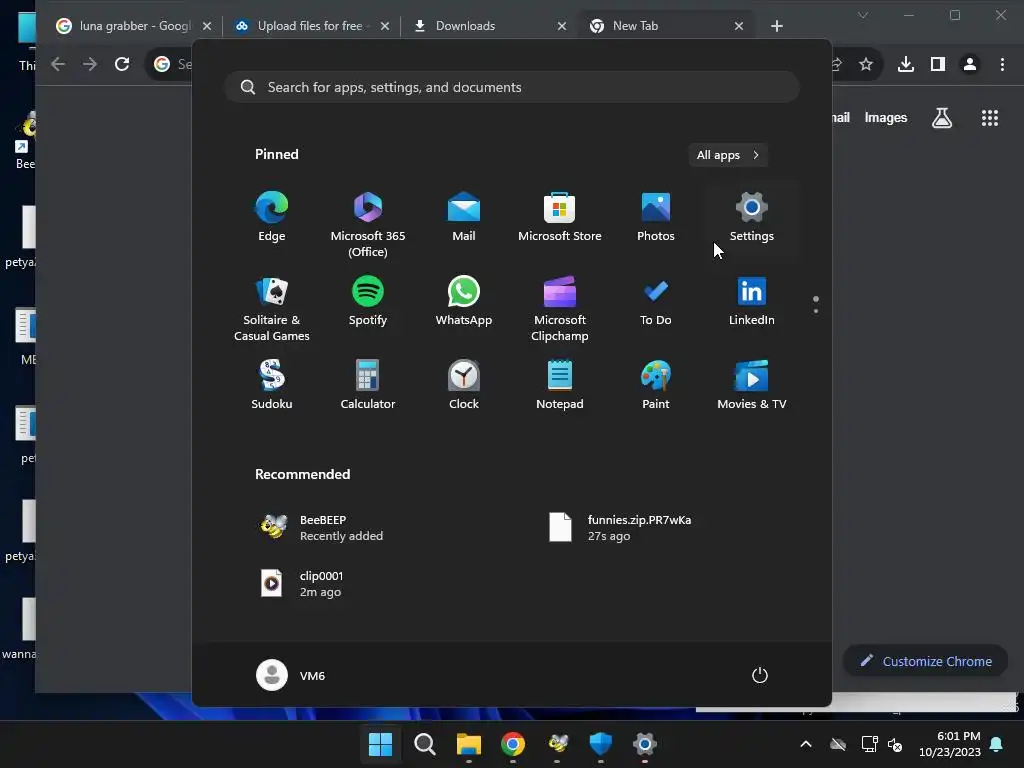Launch LinkedIn app
The width and height of the screenshot is (1024, 768).
click(x=752, y=302)
